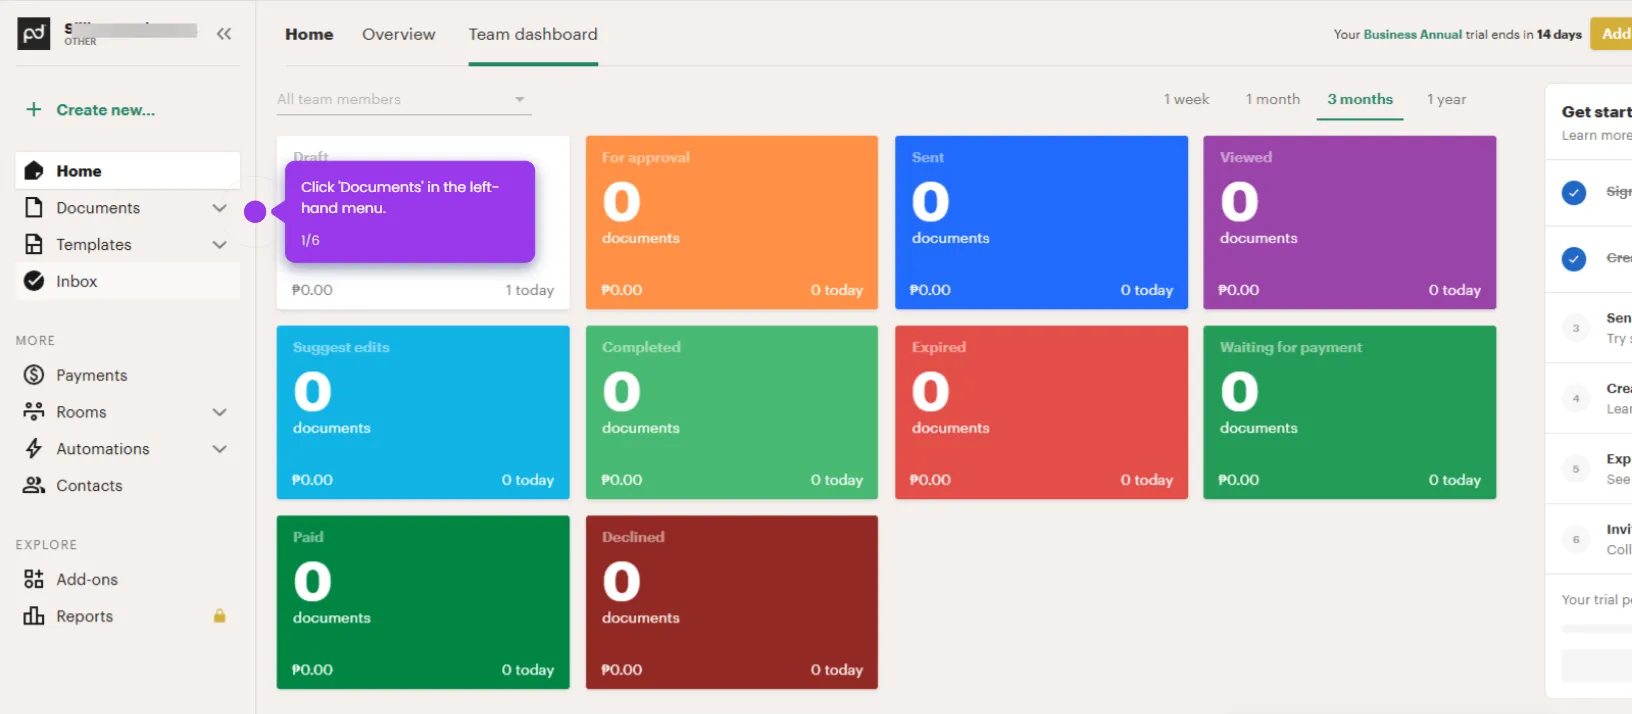Open Templates in the left menu
The image size is (1632, 714).
pos(128,245)
